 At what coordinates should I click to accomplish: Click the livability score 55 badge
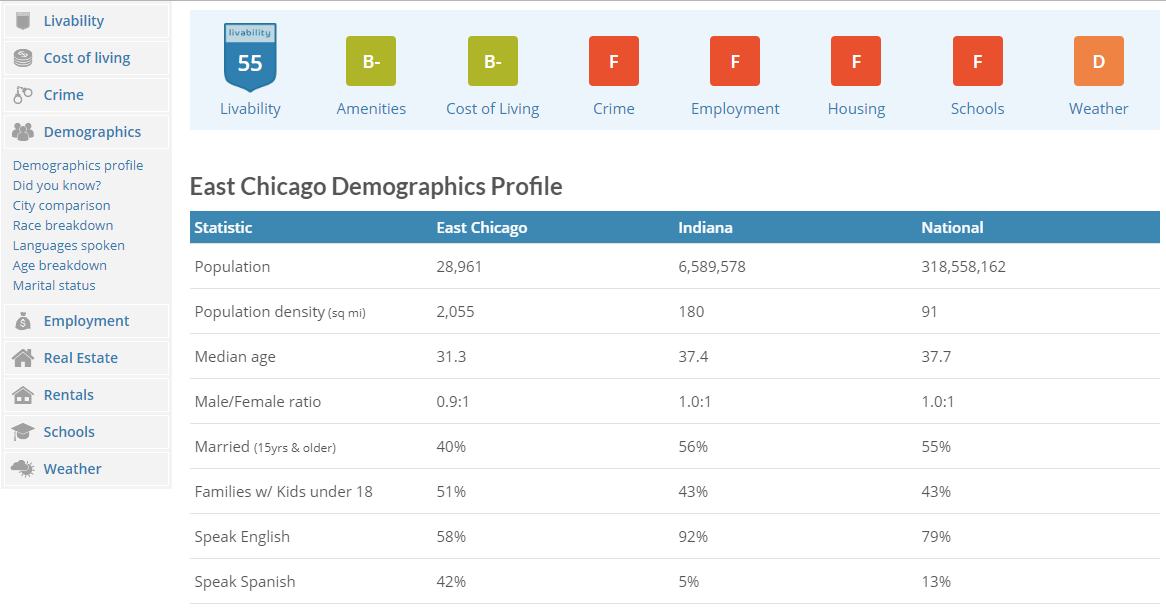coord(250,57)
